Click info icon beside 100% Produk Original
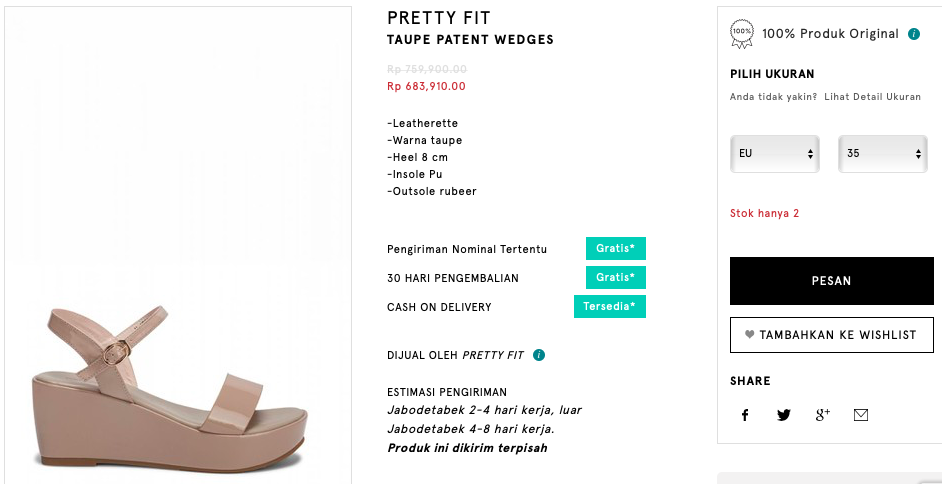942x484 pixels. tap(913, 34)
